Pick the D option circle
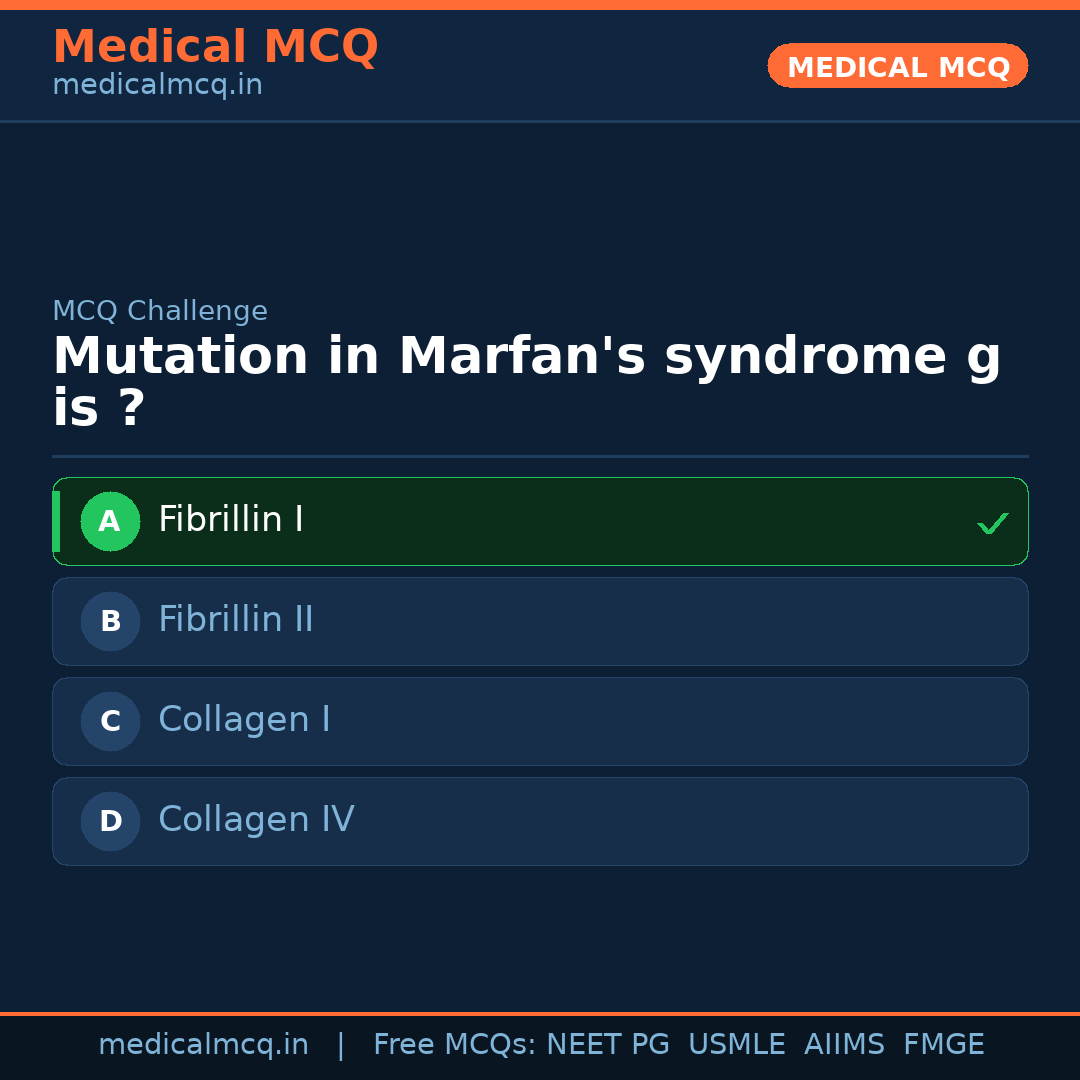The width and height of the screenshot is (1080, 1080). [110, 821]
